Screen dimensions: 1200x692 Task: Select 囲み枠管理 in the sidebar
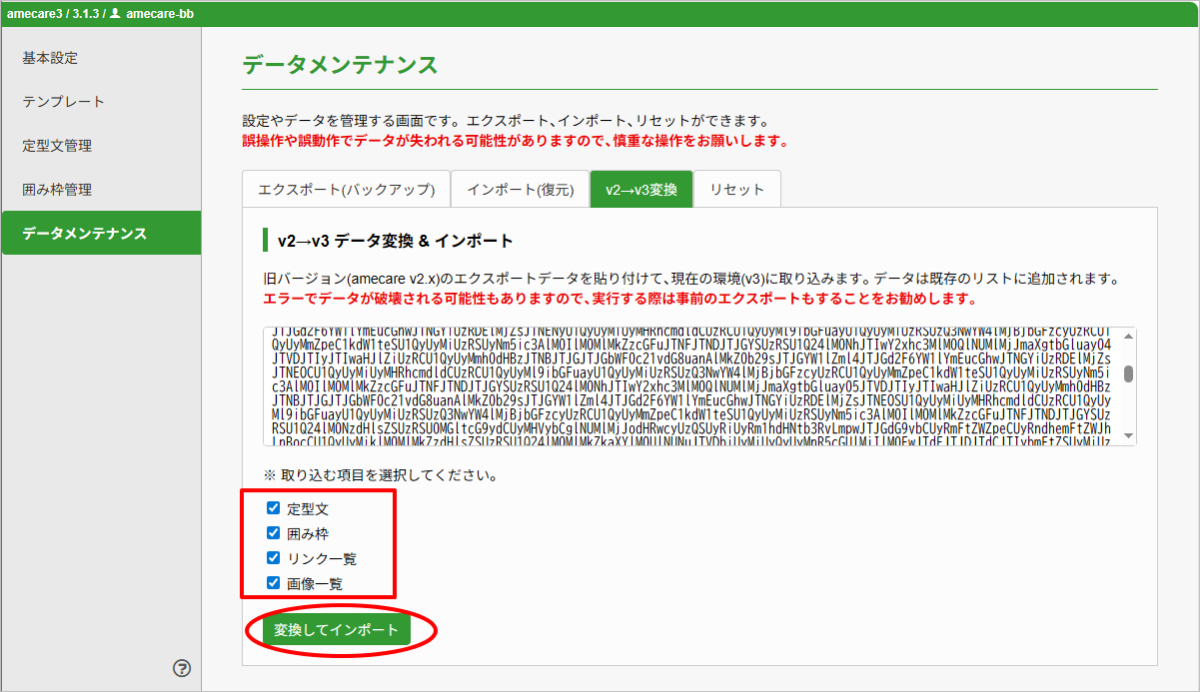tap(57, 190)
